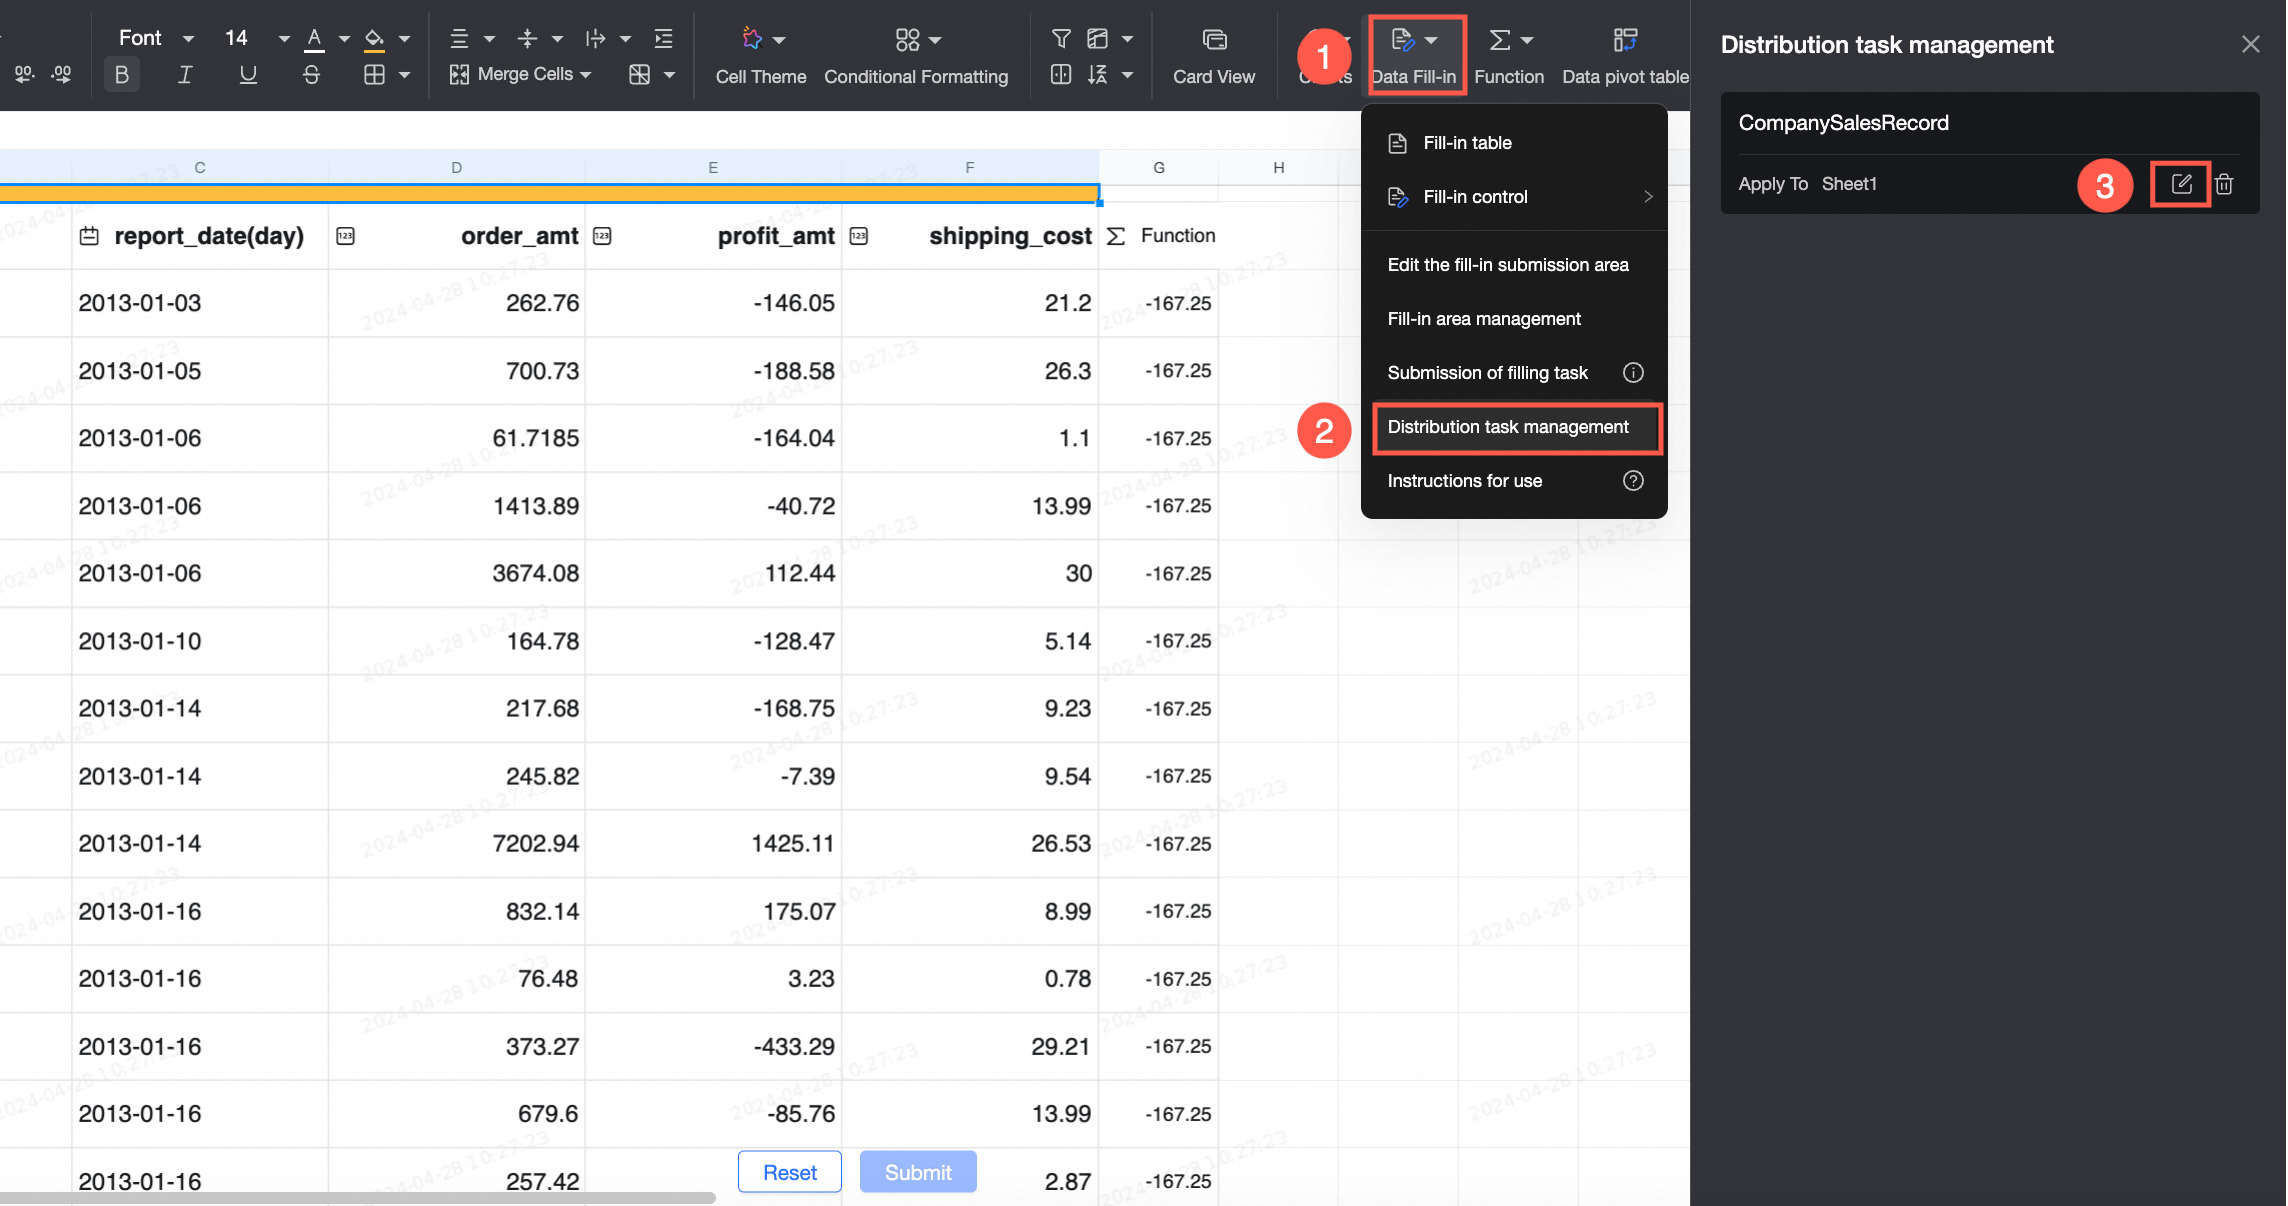Toggle underline formatting

click(x=248, y=75)
